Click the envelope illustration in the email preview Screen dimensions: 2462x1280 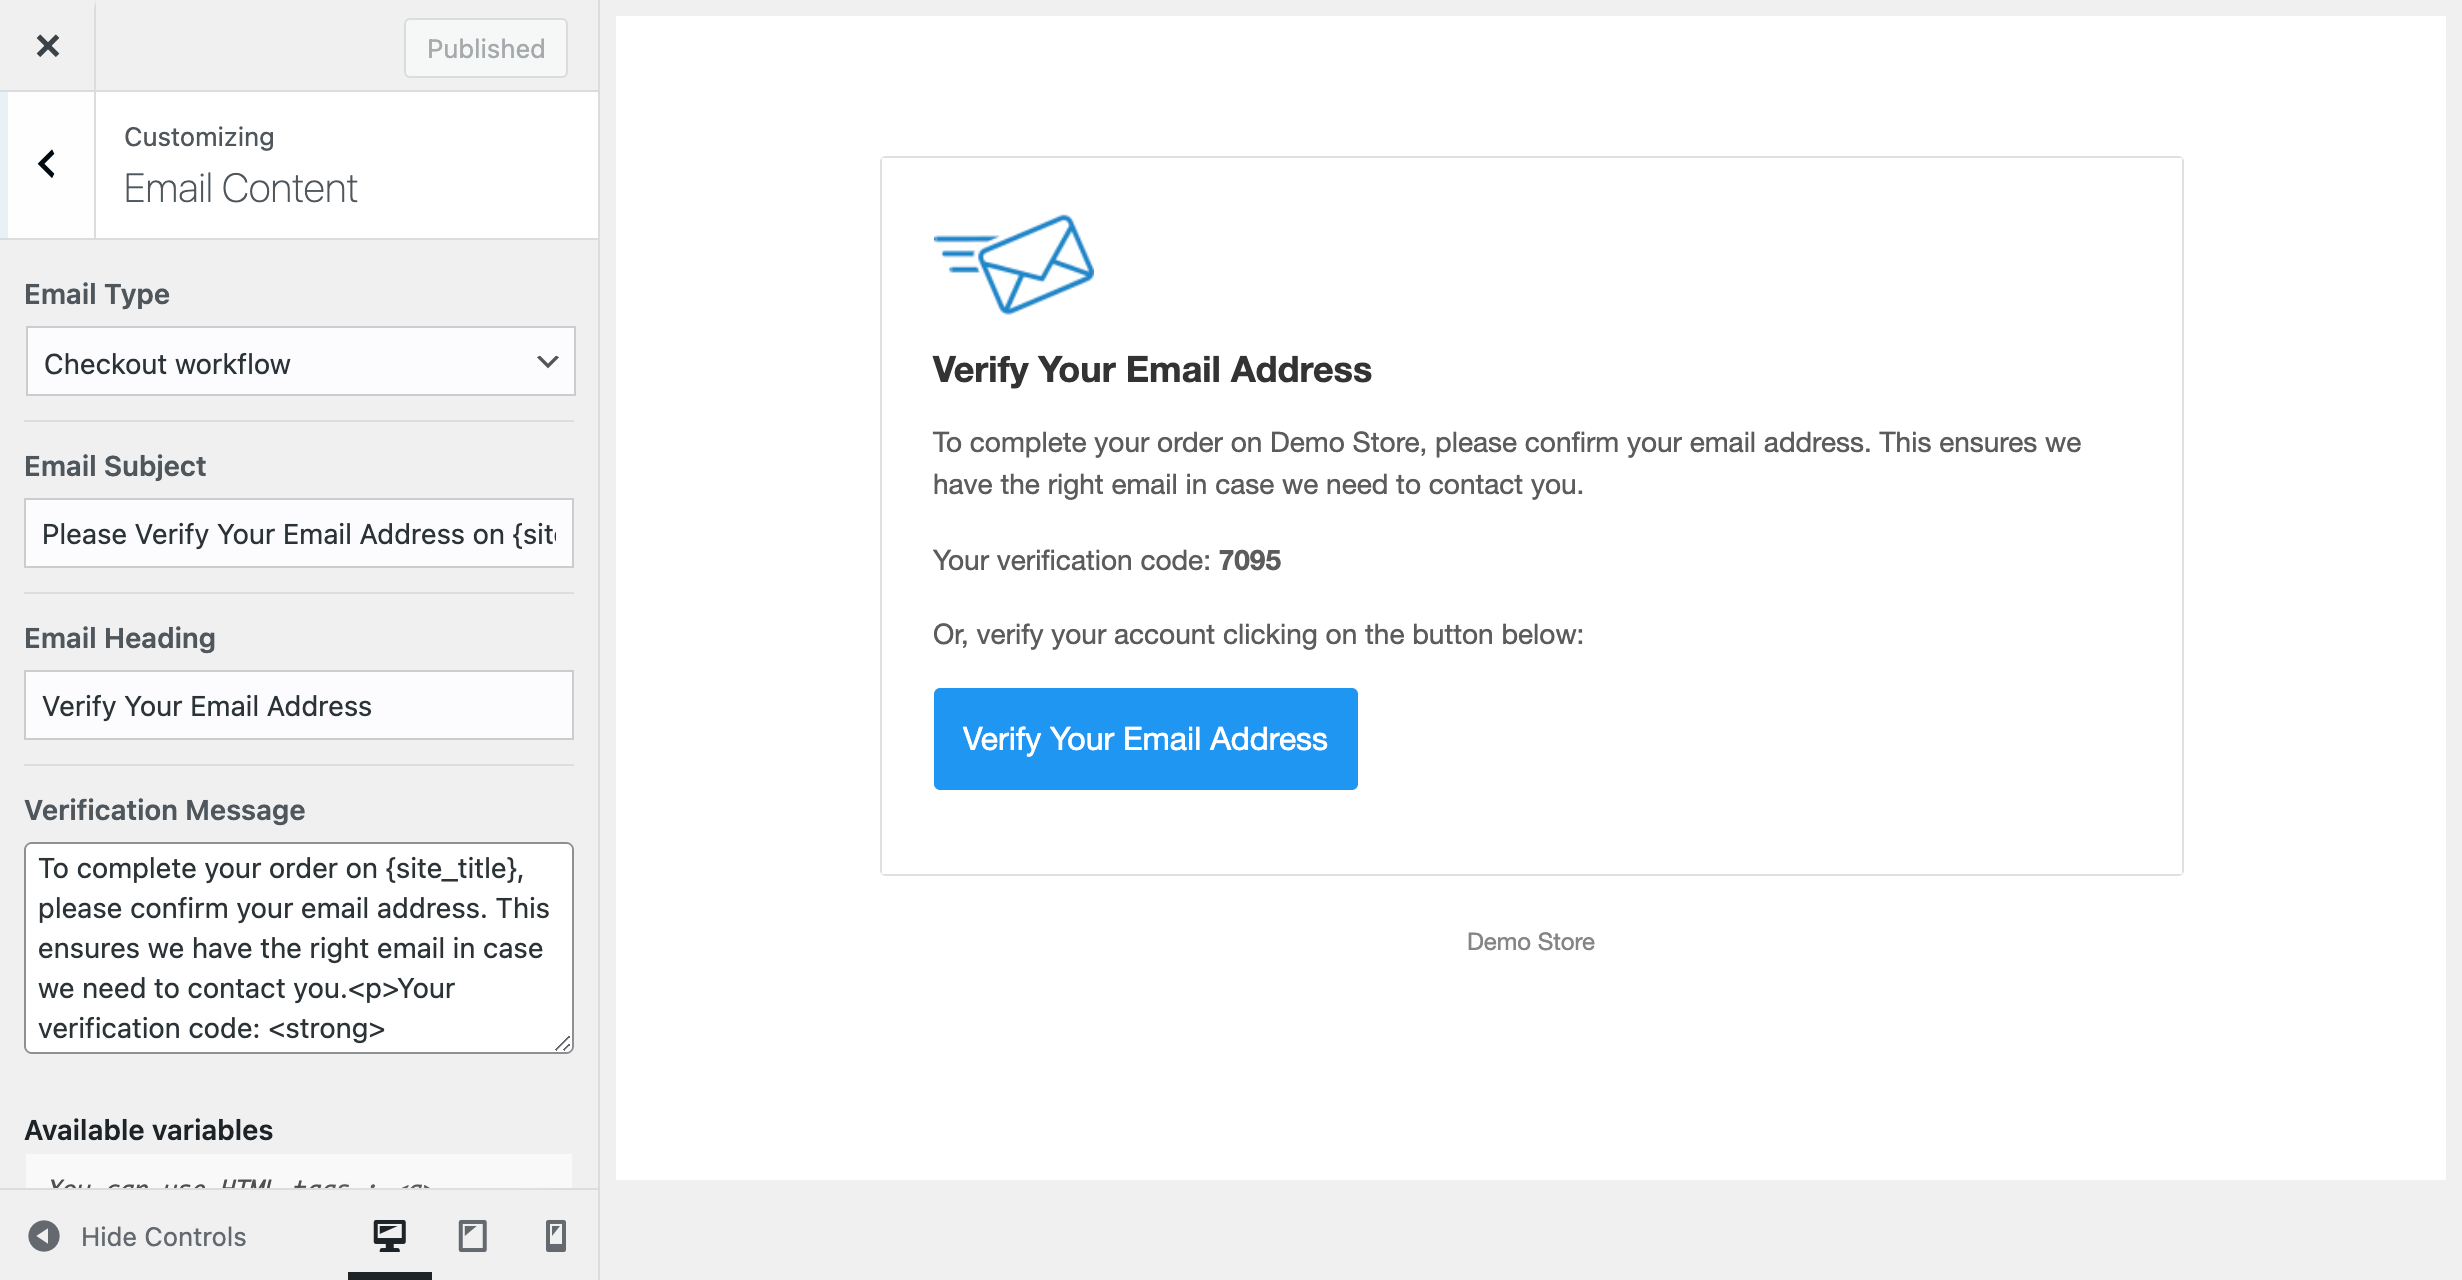1014,263
